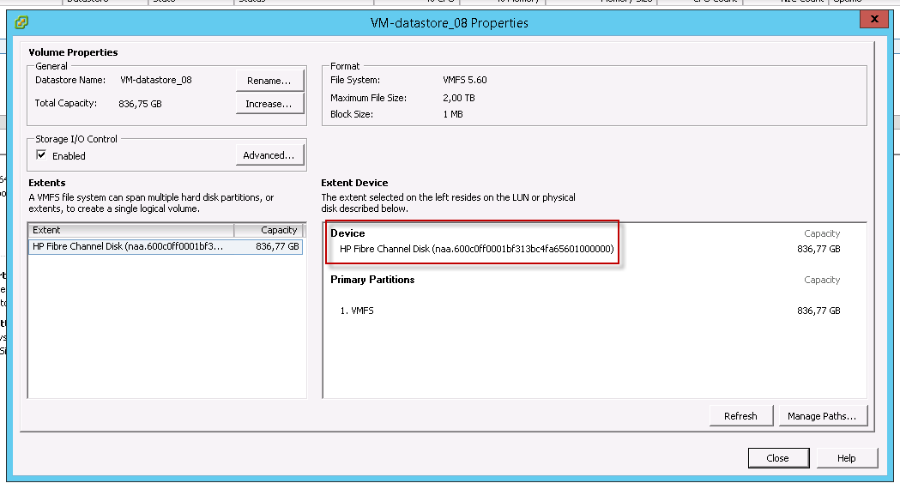Click the vSphere icon in the title bar
The image size is (900, 486).
tap(22, 23)
